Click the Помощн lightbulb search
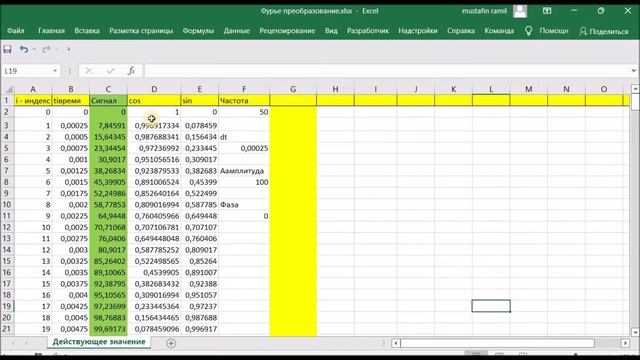The image size is (640, 360). point(547,31)
